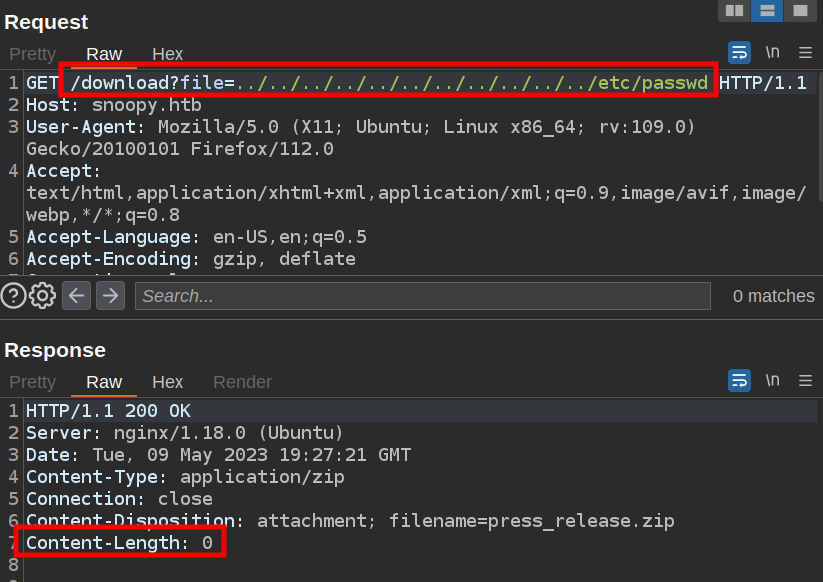823x582 pixels.
Task: Open the Response Render tab
Action: [242, 382]
